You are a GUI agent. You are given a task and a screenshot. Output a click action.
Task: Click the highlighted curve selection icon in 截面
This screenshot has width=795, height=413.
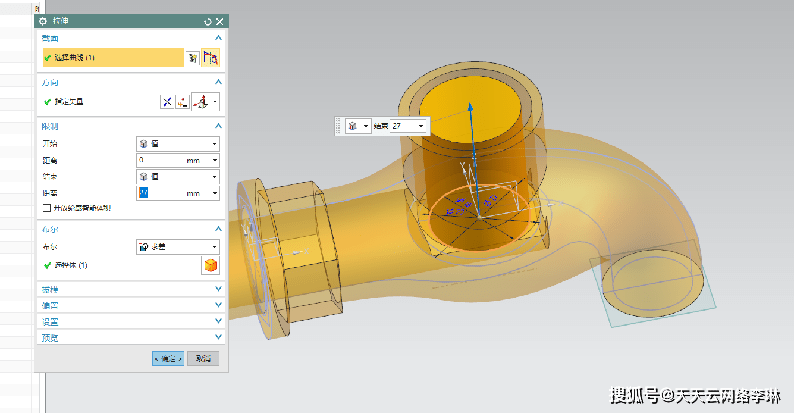tap(210, 58)
